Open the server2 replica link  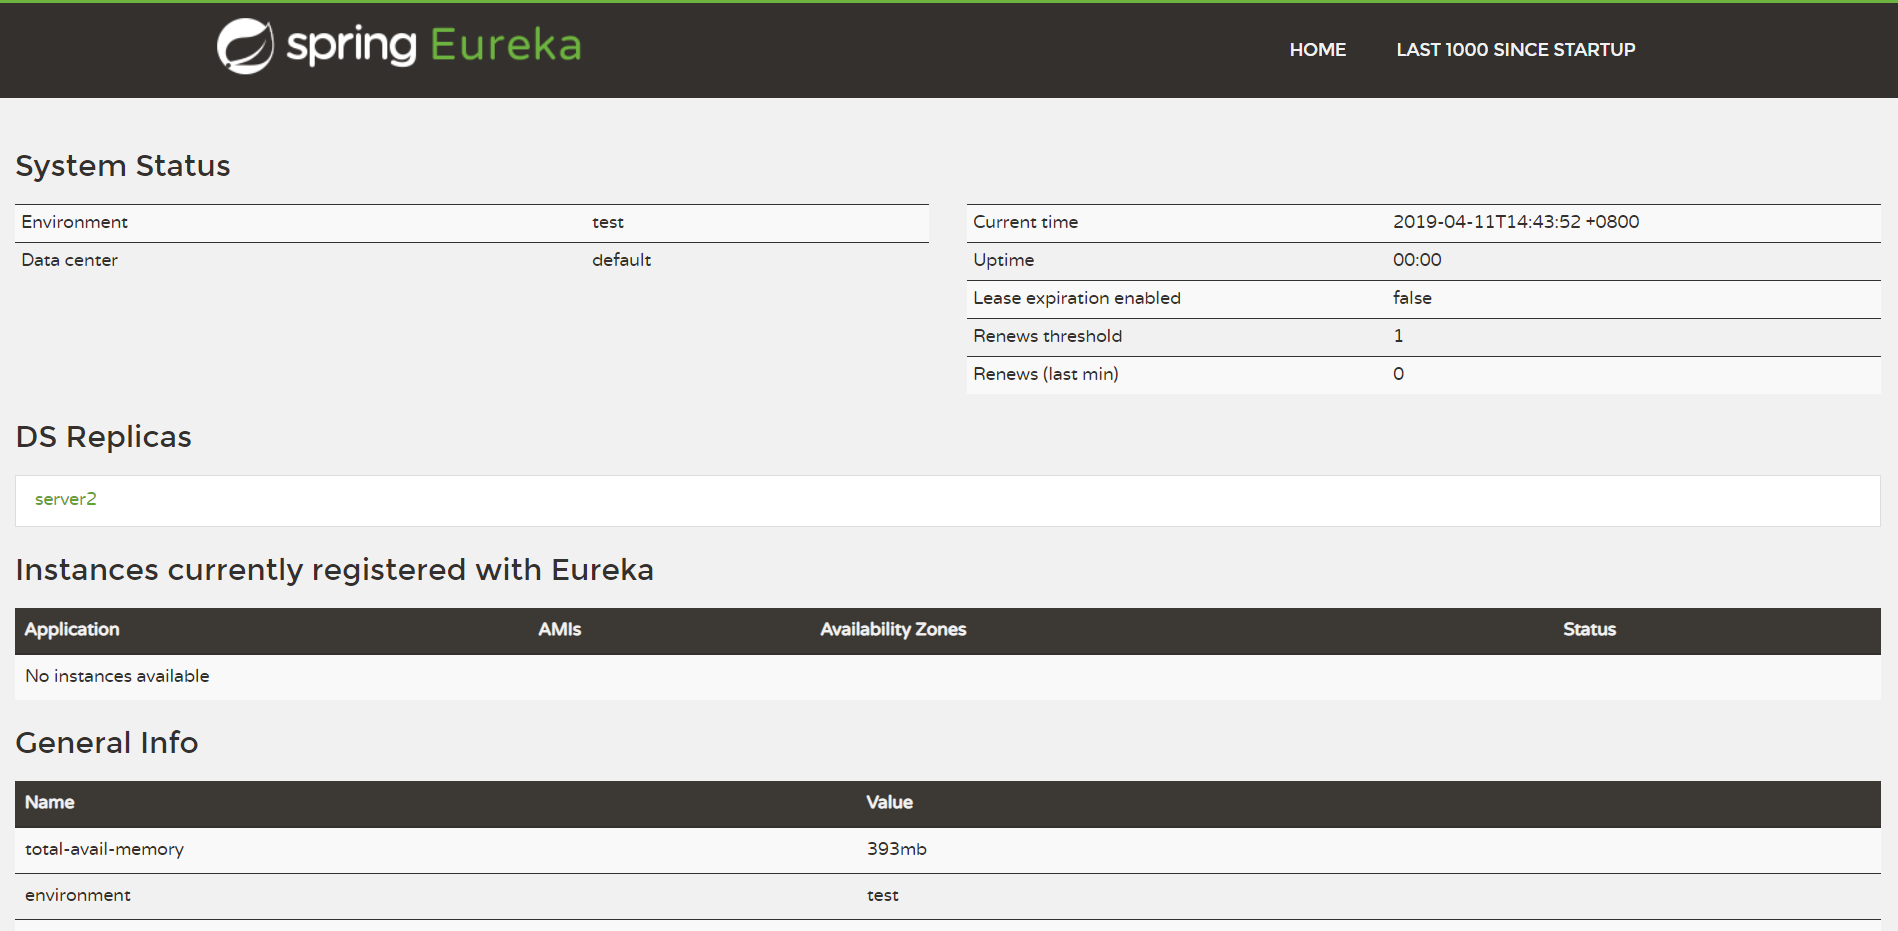(x=66, y=499)
